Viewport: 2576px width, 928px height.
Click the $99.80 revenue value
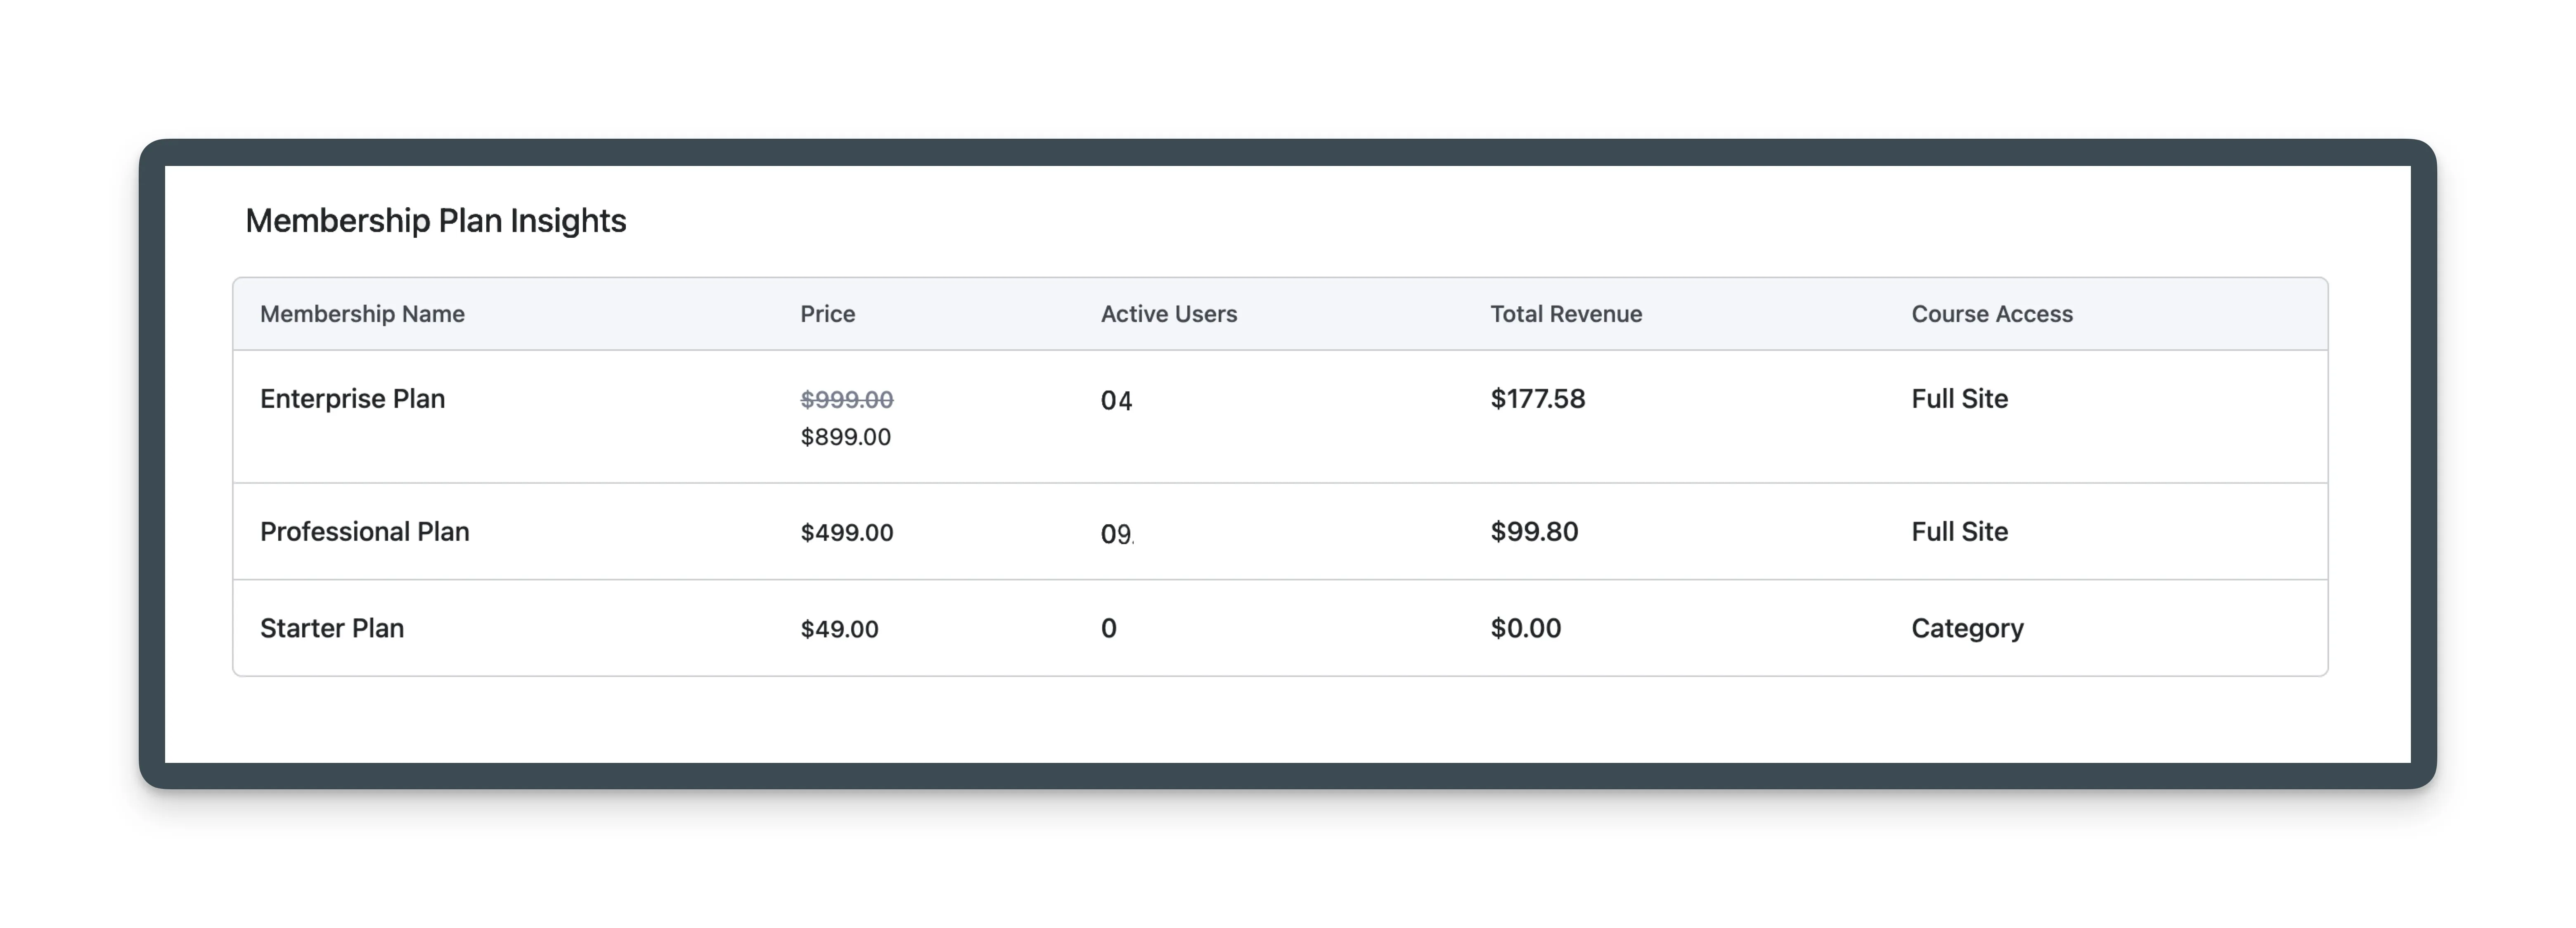click(x=1534, y=532)
